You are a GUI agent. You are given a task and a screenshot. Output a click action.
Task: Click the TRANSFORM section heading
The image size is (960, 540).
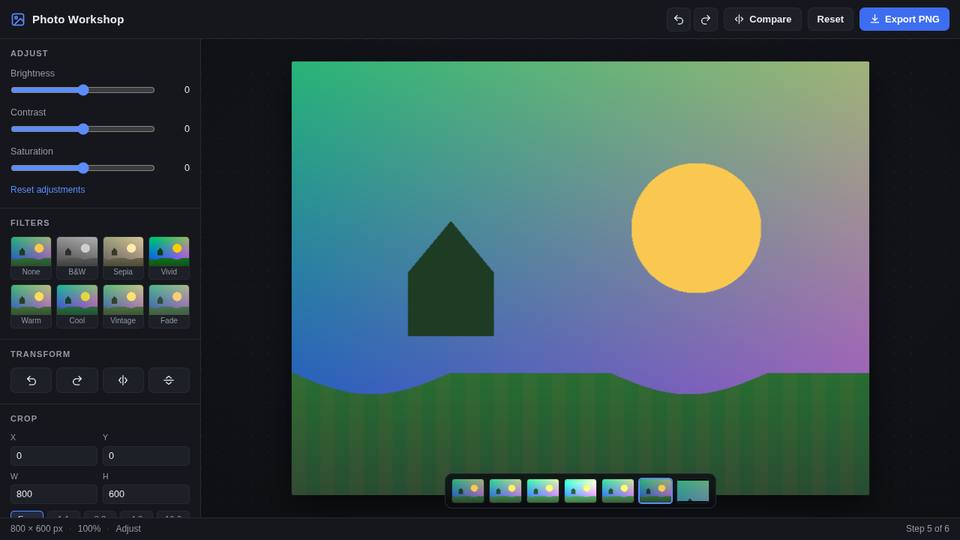[x=40, y=354]
